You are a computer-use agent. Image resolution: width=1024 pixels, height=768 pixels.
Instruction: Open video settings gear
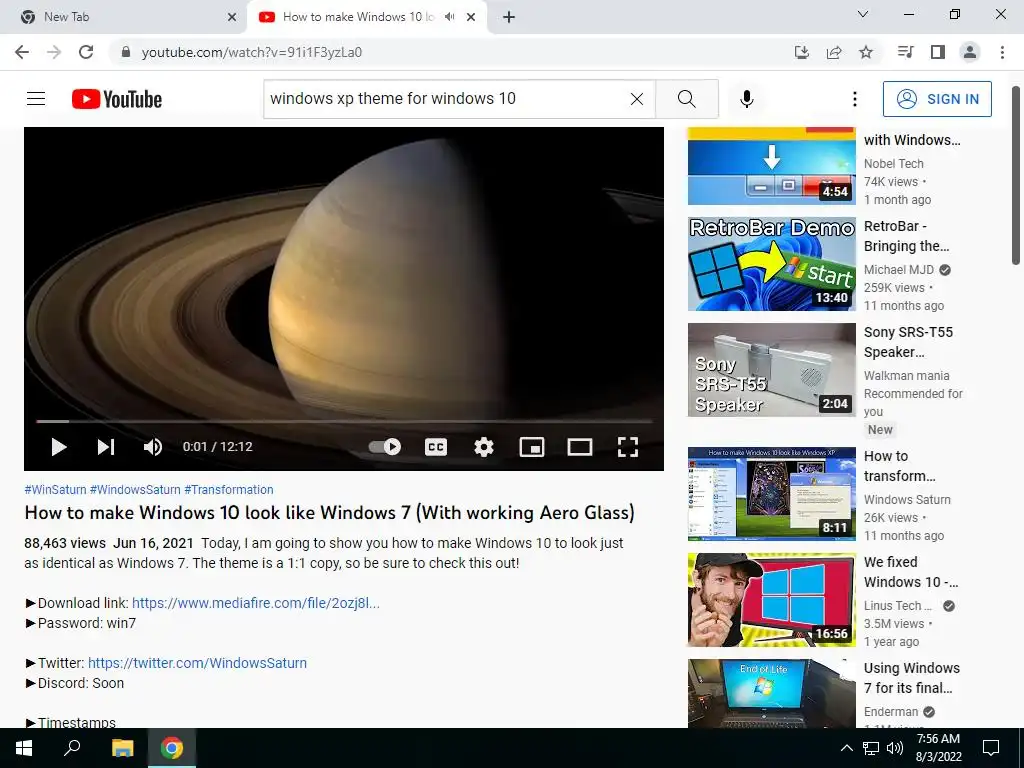pos(483,447)
